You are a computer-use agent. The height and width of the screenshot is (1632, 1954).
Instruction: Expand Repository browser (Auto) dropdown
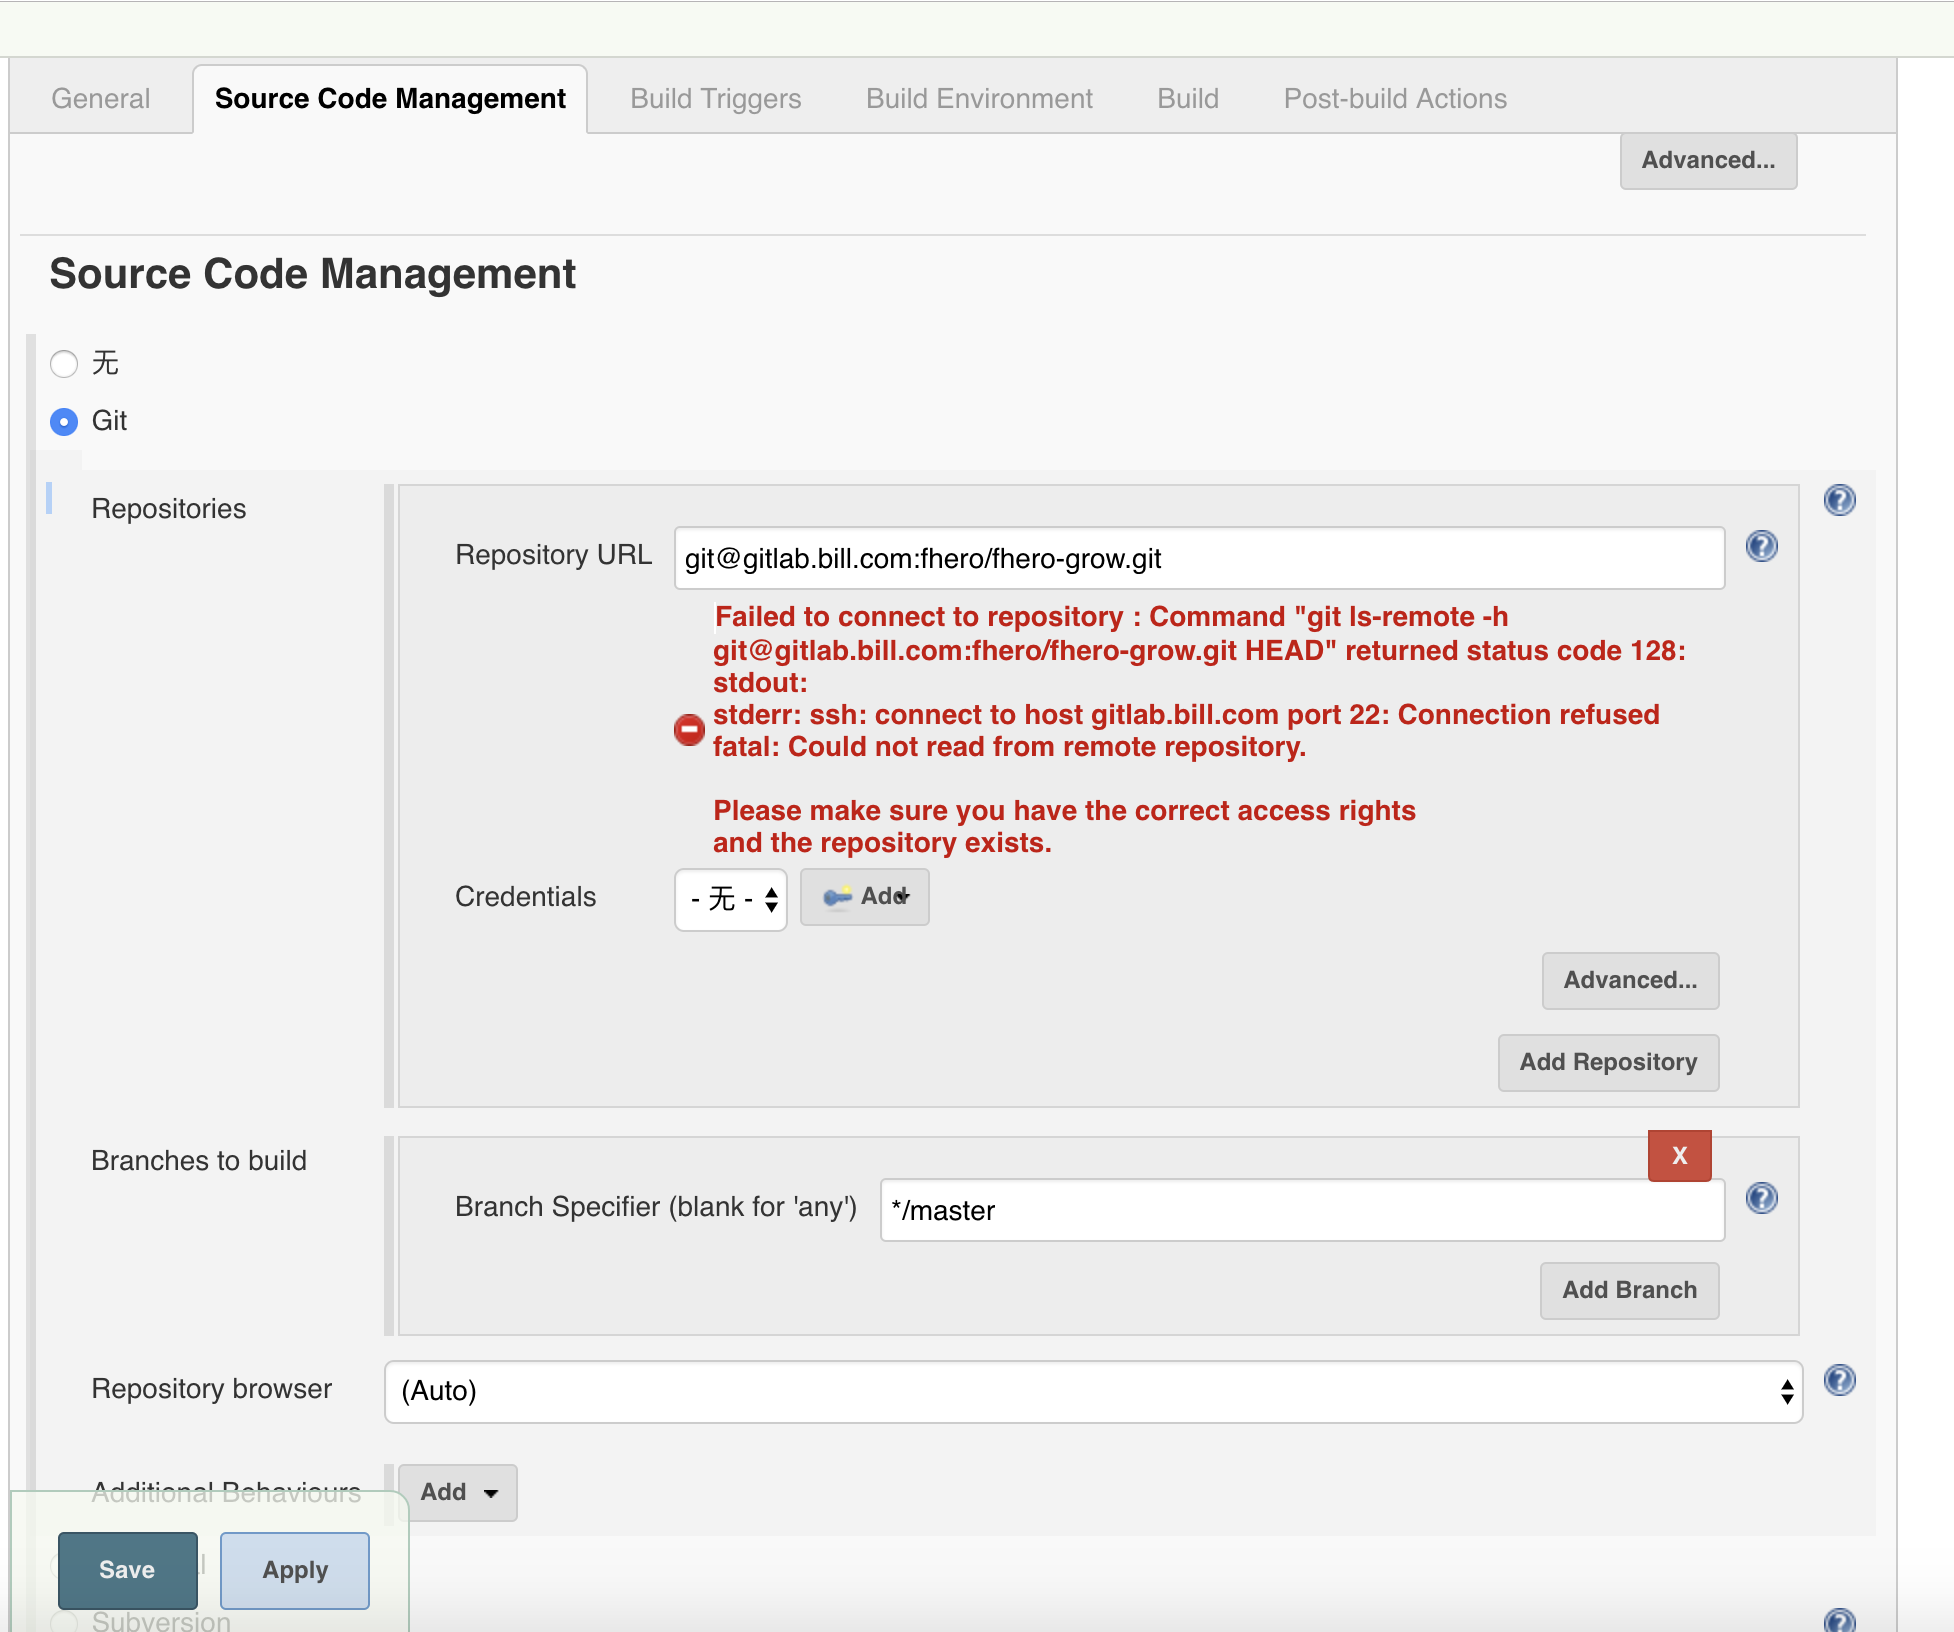[x=1093, y=1391]
